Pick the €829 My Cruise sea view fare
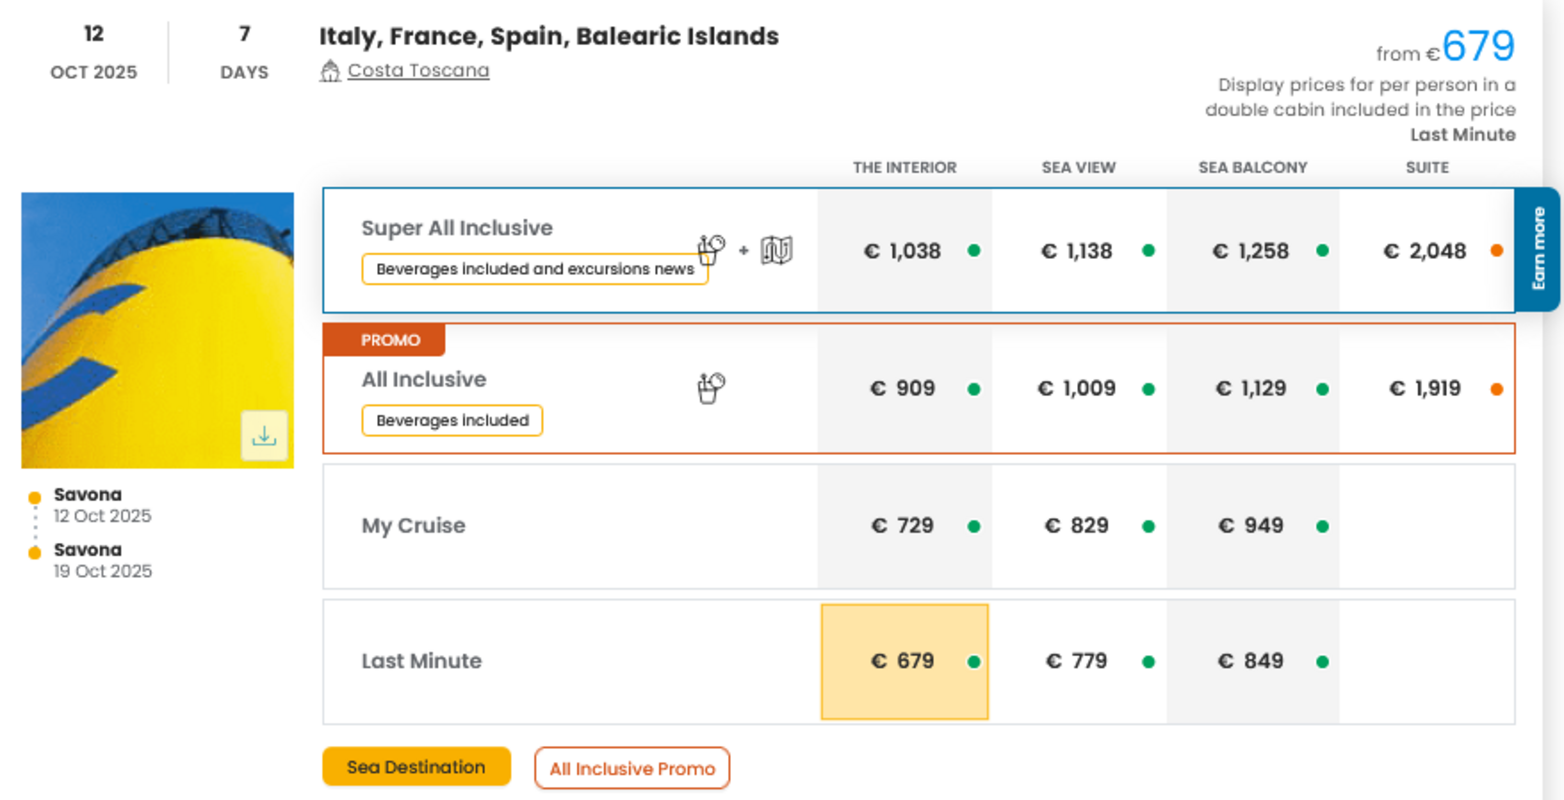Image resolution: width=1564 pixels, height=800 pixels. click(1077, 526)
